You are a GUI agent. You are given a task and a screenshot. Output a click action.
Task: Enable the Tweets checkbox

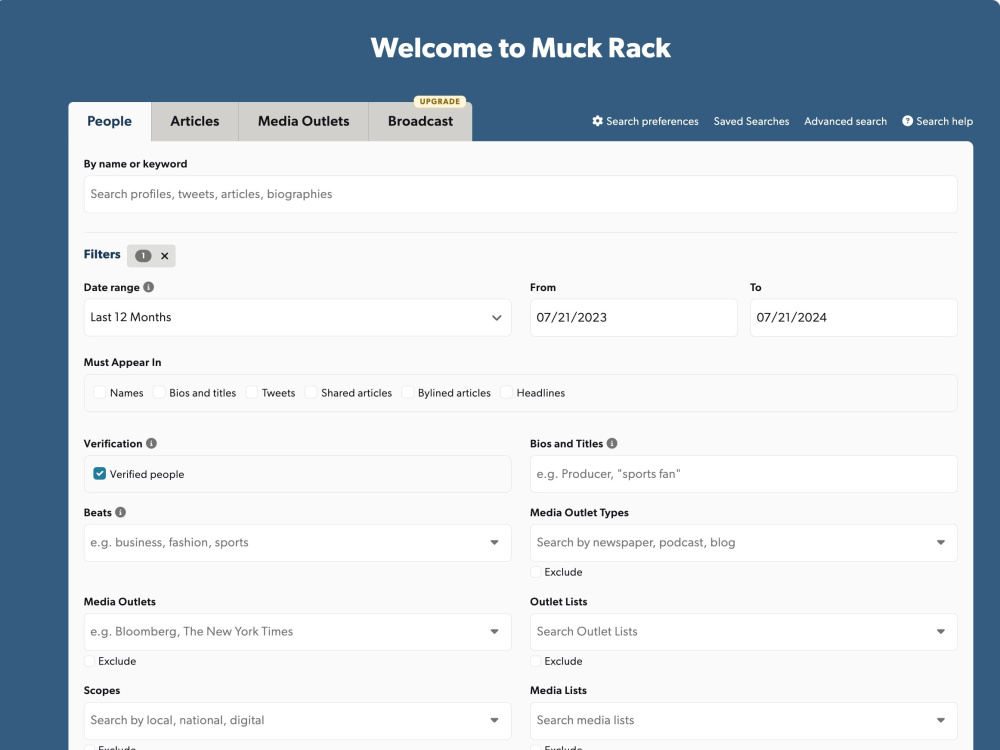point(252,392)
